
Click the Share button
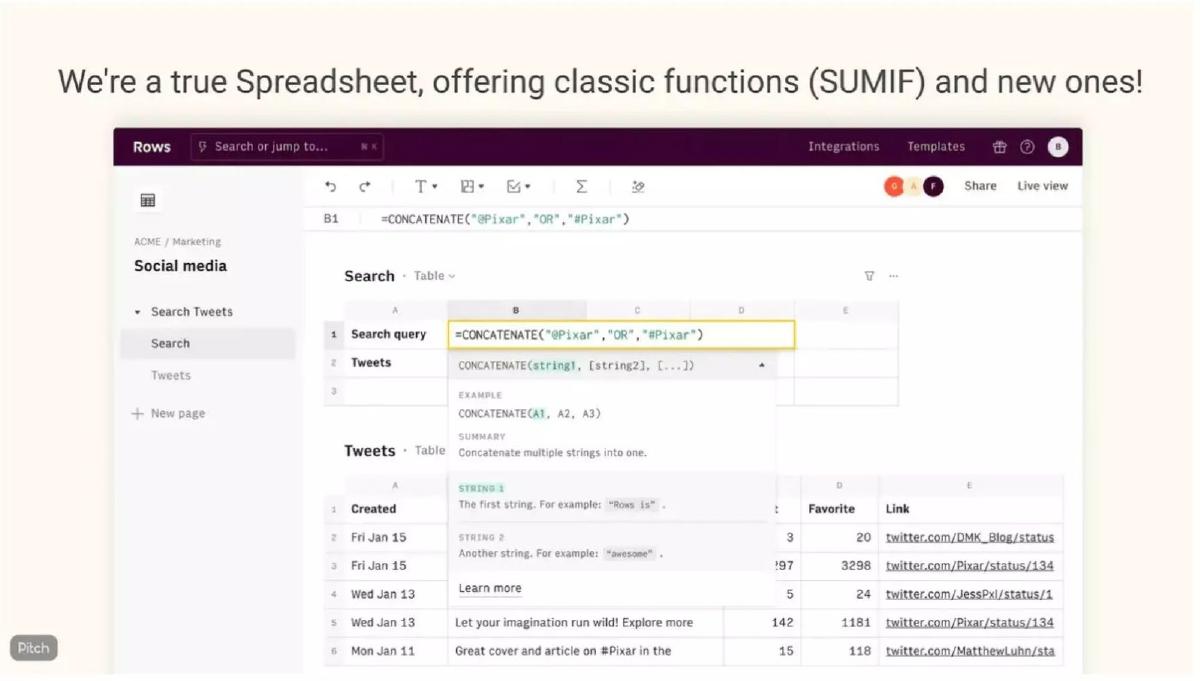pos(980,186)
